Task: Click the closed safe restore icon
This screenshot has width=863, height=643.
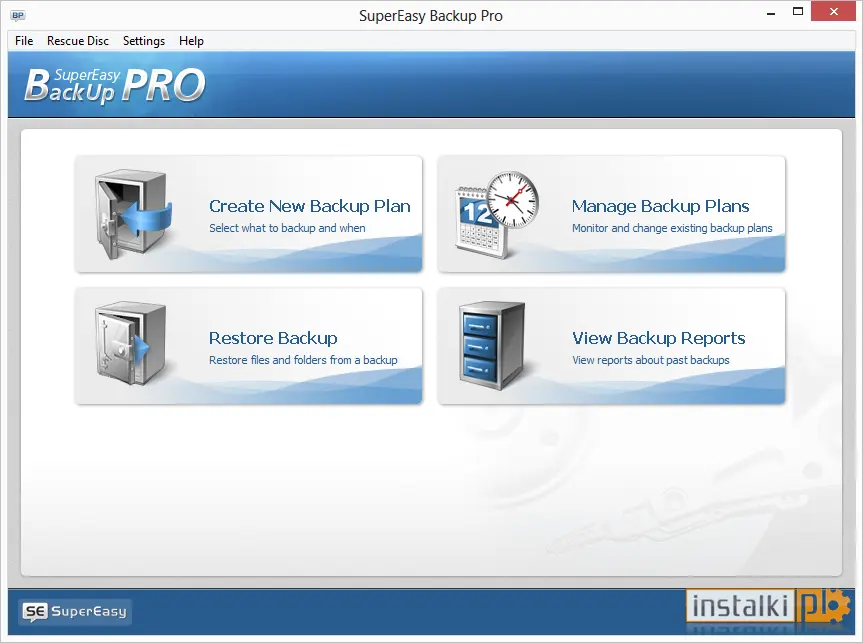Action: point(130,344)
